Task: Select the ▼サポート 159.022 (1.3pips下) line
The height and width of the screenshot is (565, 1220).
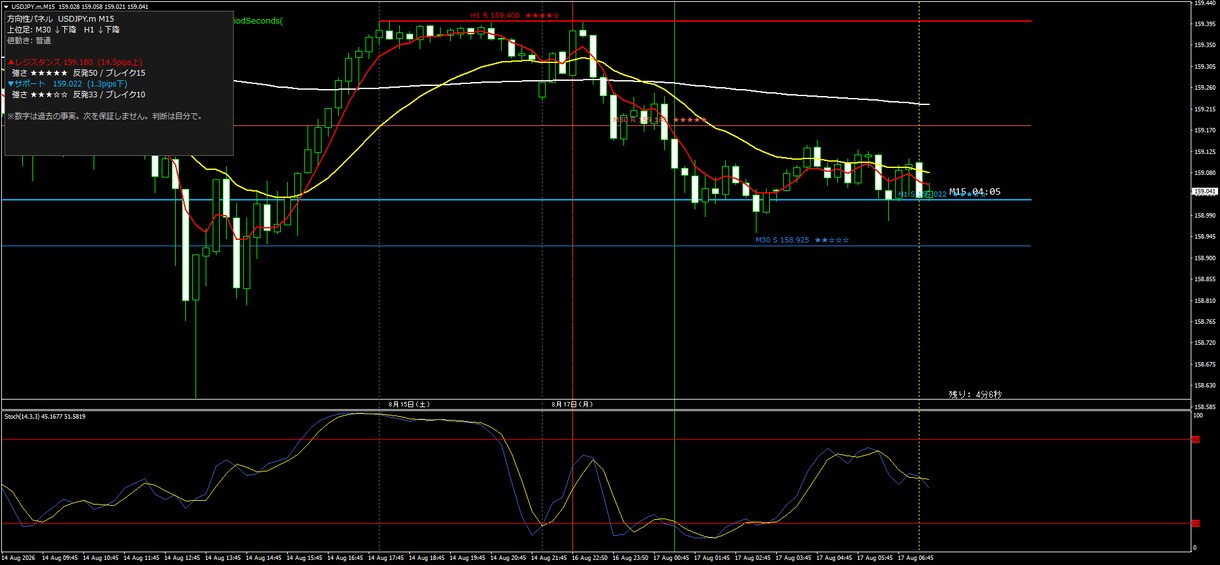Action: (x=68, y=84)
